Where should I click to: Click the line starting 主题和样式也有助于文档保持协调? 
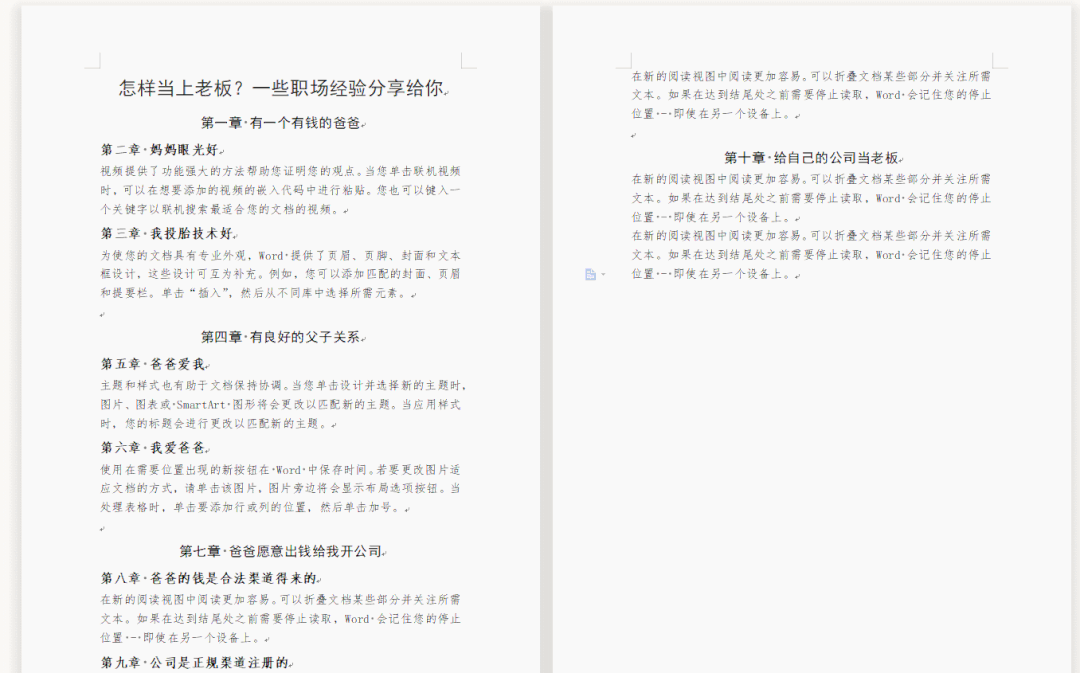(283, 385)
